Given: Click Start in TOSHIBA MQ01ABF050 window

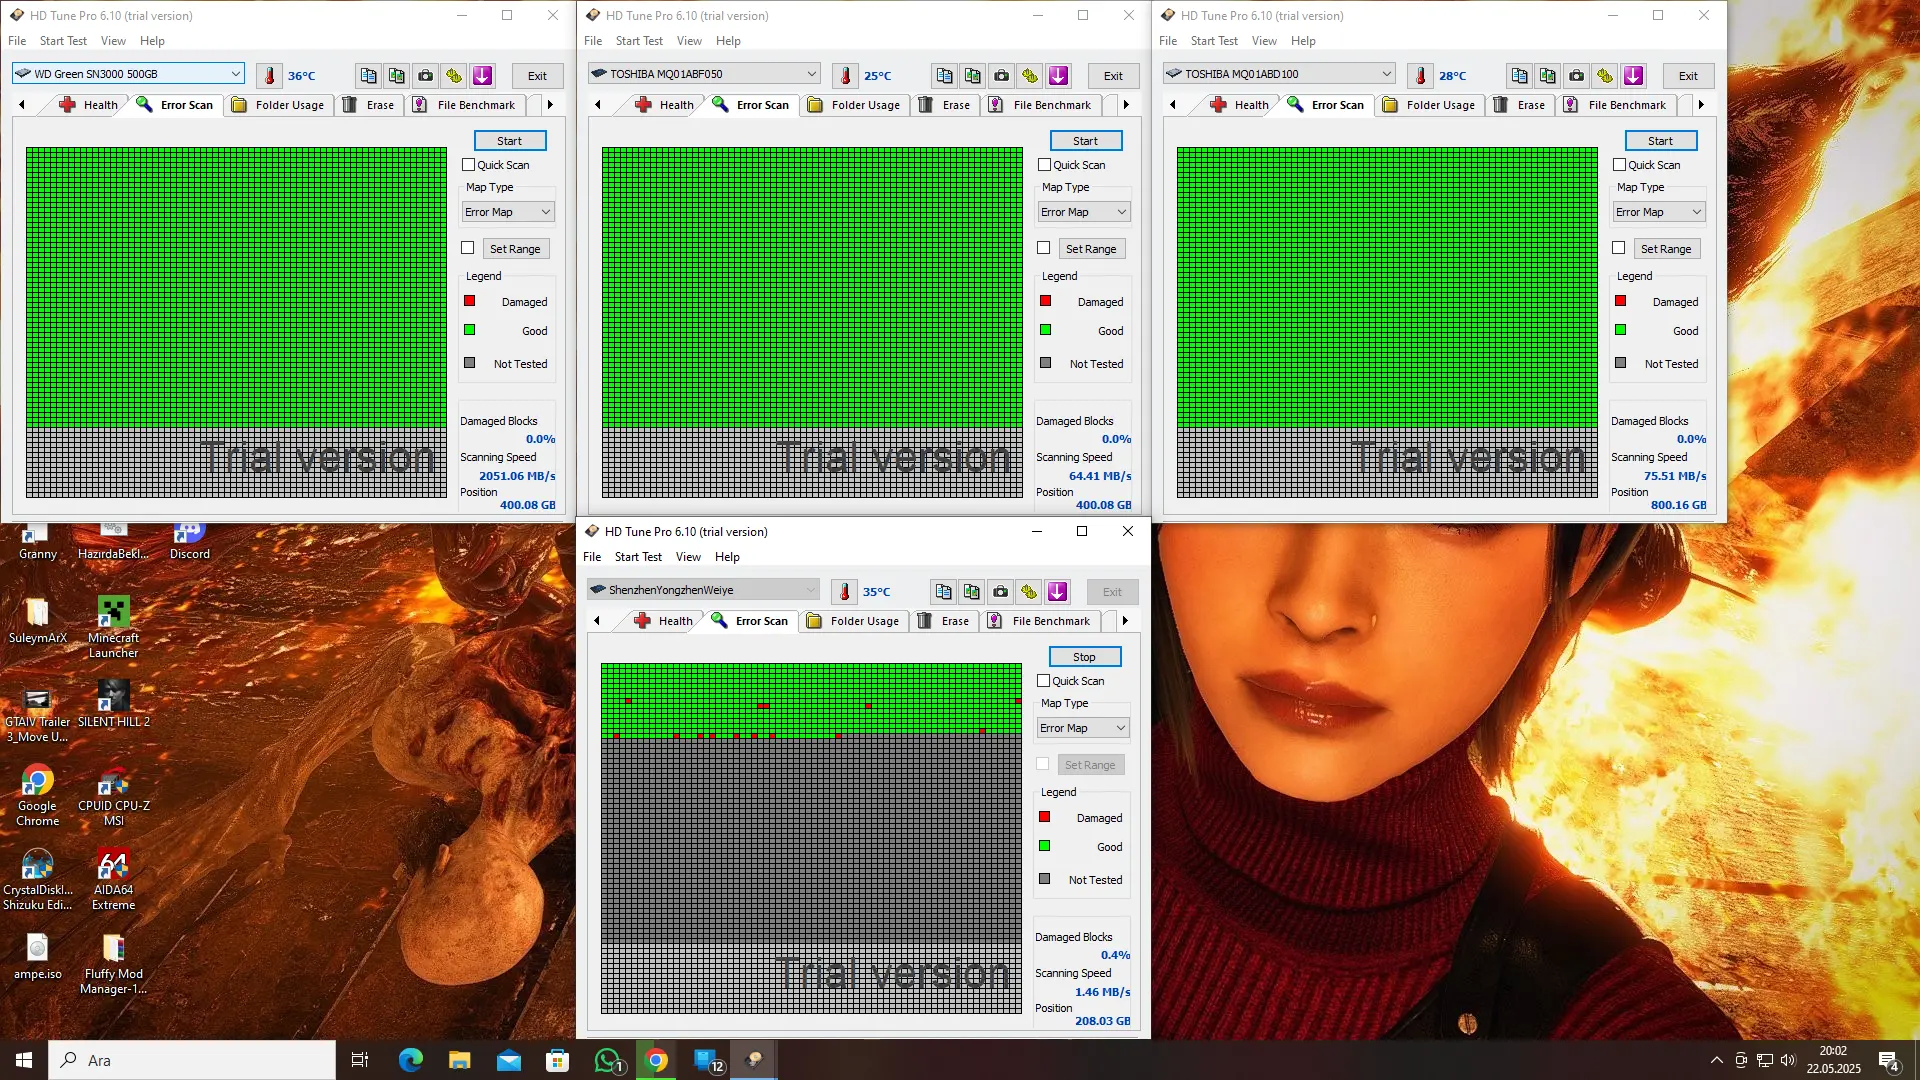Looking at the screenshot, I should 1086,141.
